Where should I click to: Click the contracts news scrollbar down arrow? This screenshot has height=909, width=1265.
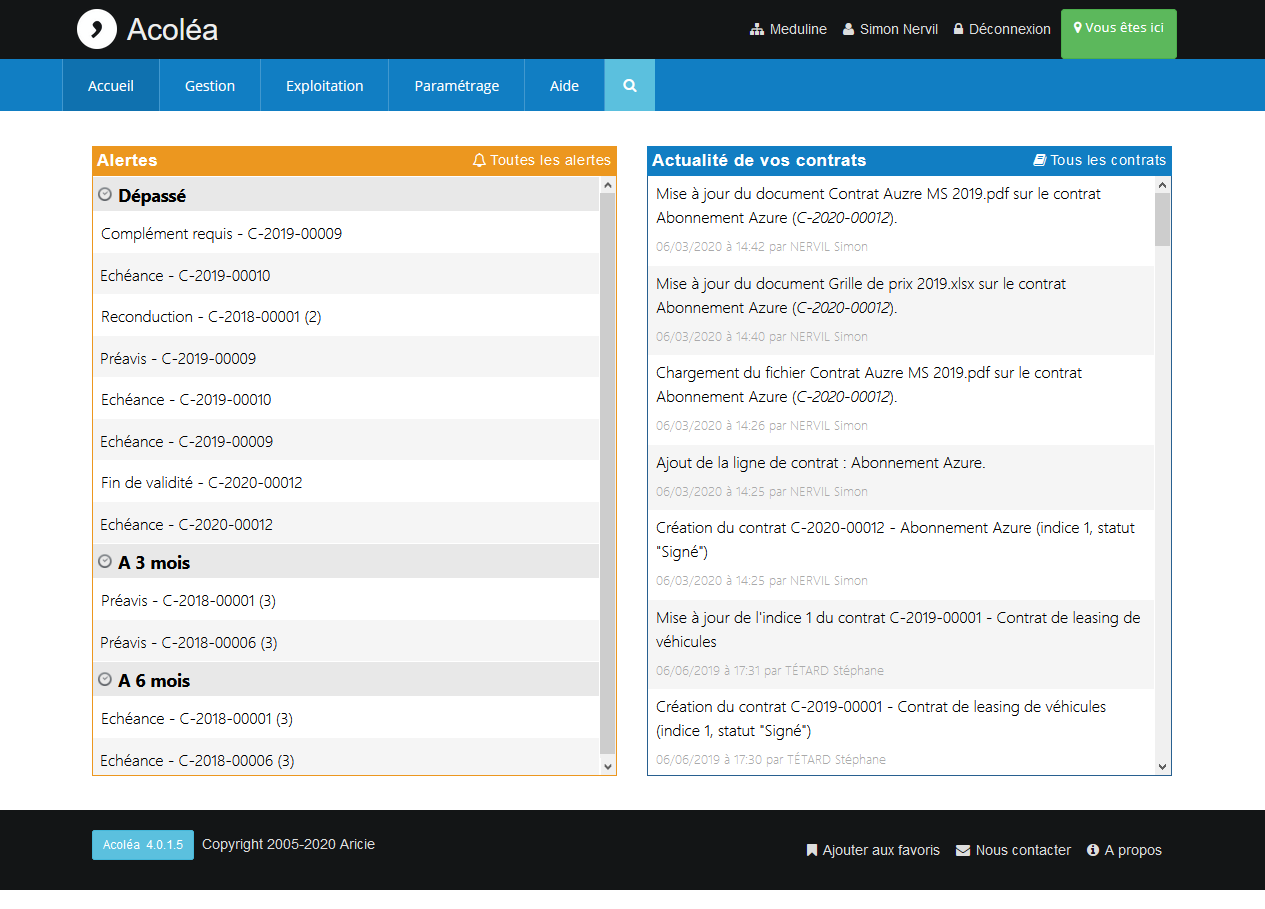click(x=1162, y=766)
